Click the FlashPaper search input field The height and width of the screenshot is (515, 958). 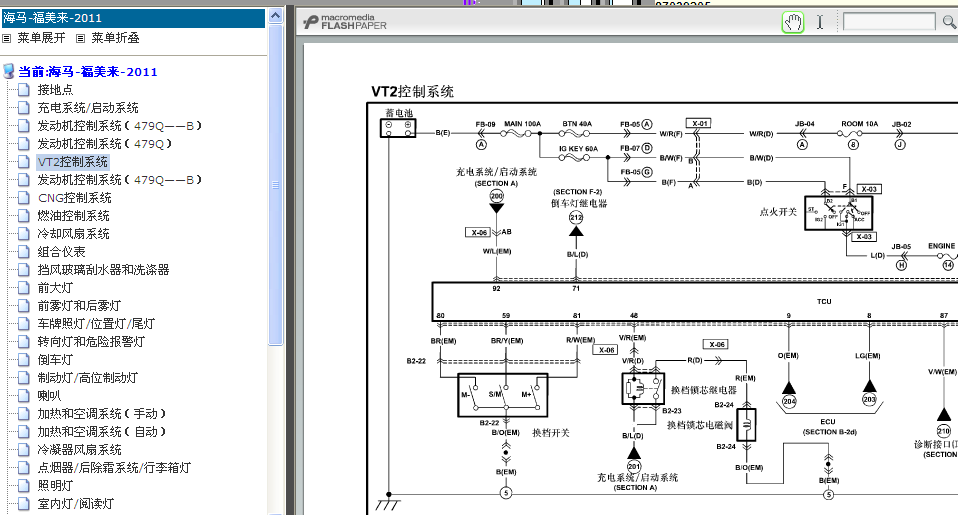[x=889, y=22]
